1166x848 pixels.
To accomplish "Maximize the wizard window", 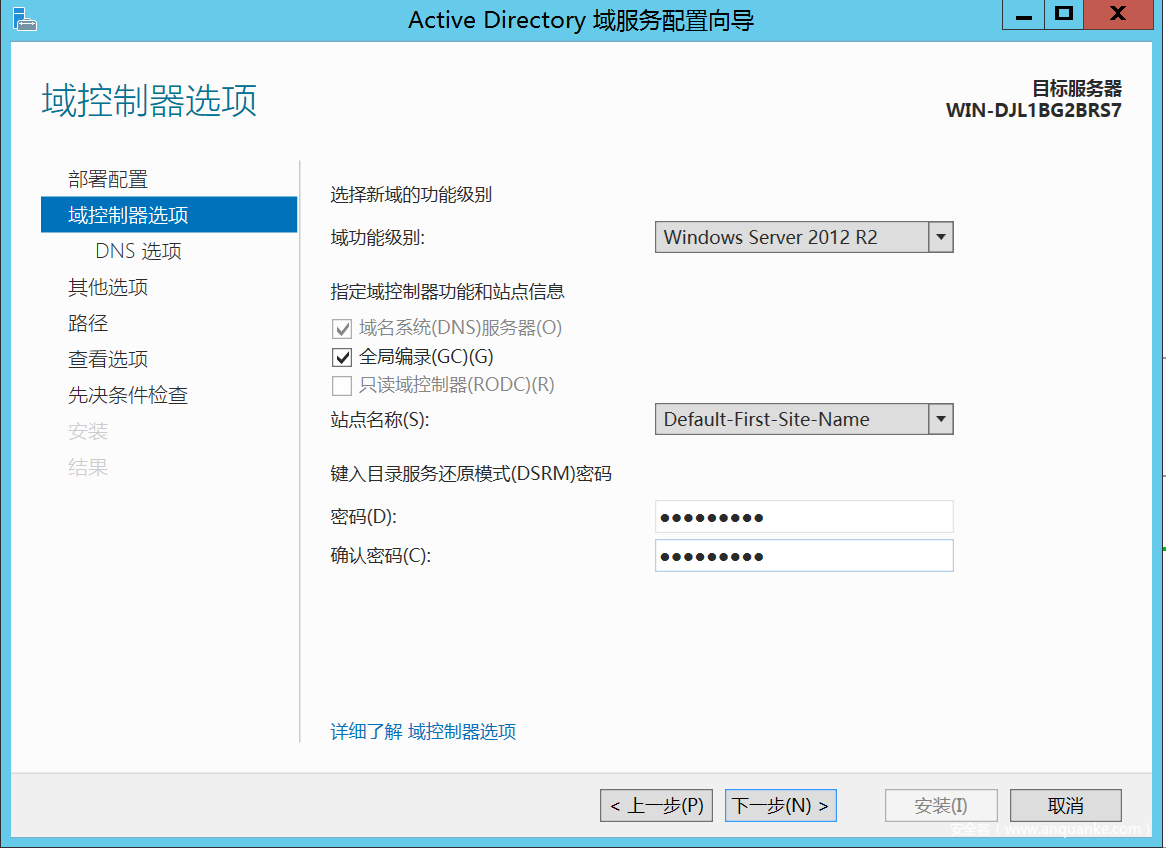I will pos(1064,15).
